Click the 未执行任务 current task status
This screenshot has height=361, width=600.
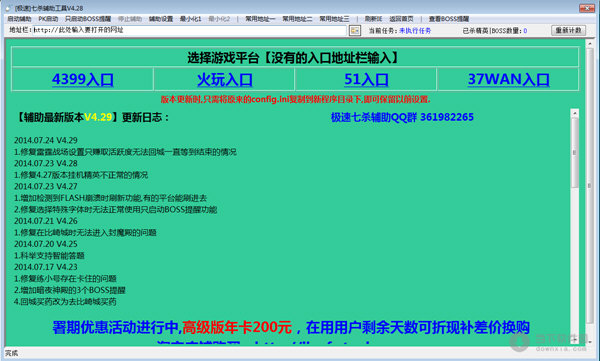click(415, 31)
